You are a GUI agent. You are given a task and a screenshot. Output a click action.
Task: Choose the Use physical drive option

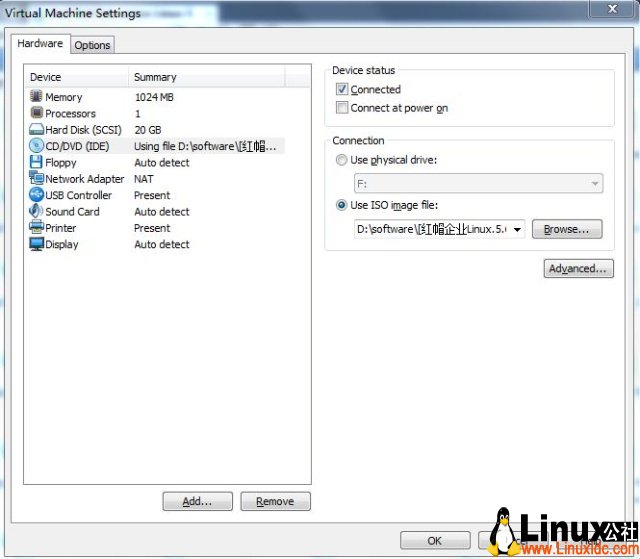tap(342, 160)
